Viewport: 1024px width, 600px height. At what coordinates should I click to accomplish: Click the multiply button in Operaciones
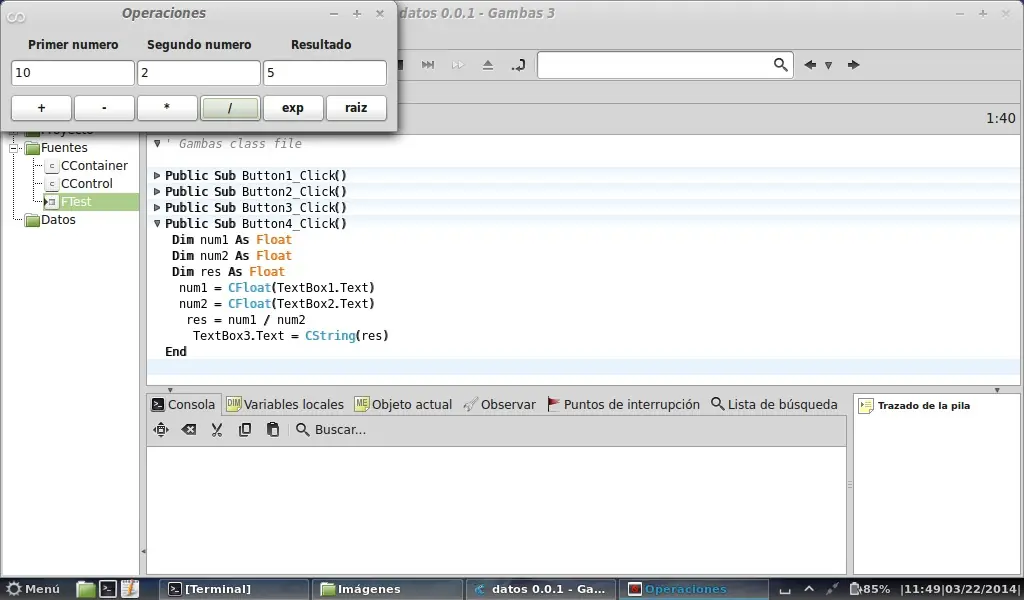(x=167, y=108)
